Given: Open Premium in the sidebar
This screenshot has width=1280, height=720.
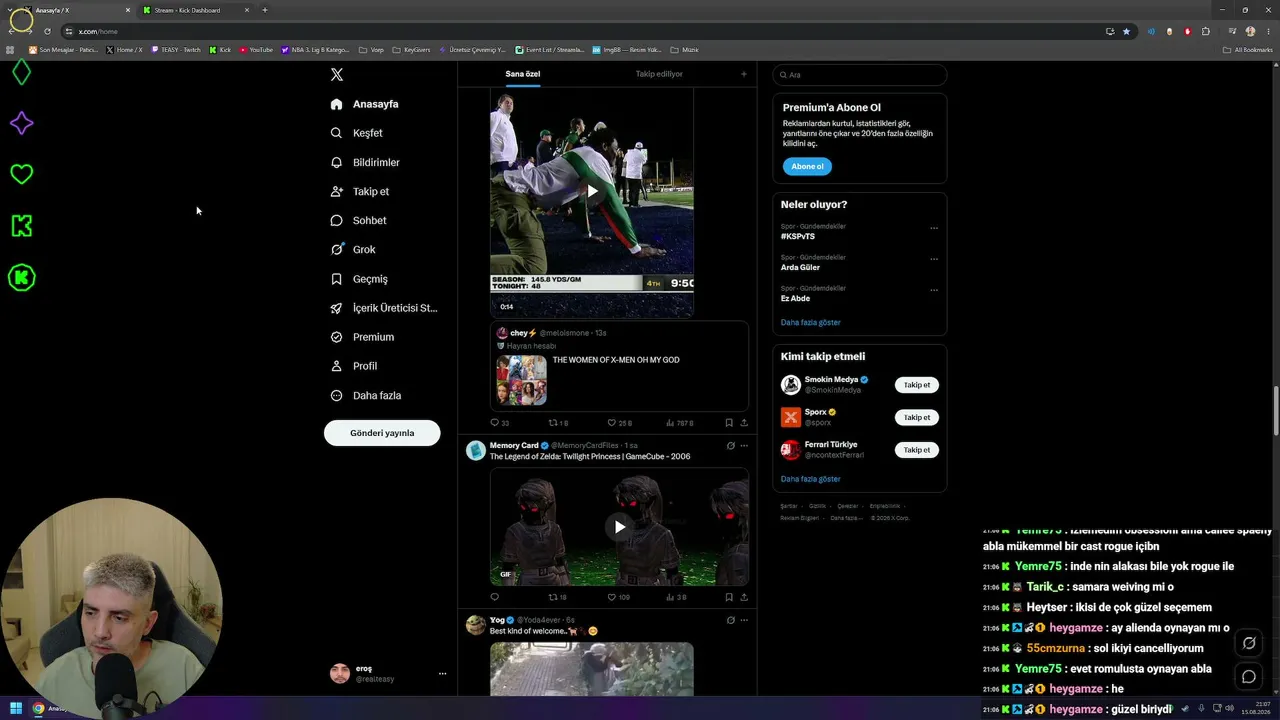Looking at the screenshot, I should (362, 337).
